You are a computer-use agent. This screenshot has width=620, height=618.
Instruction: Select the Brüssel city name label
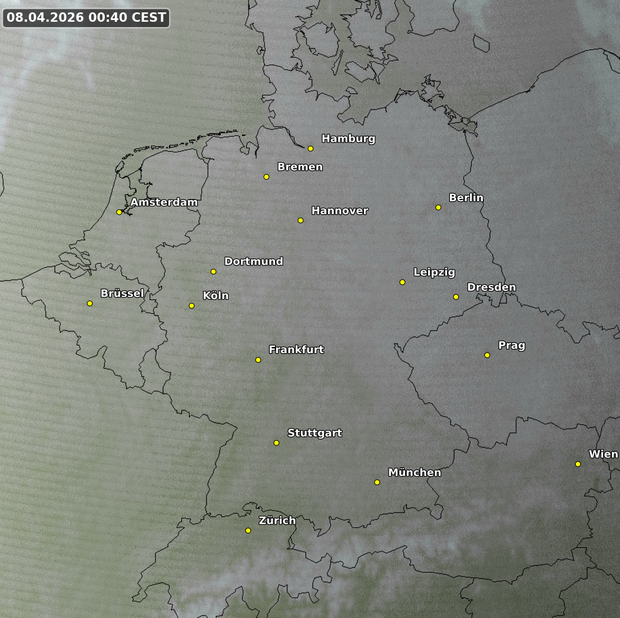click(x=122, y=293)
